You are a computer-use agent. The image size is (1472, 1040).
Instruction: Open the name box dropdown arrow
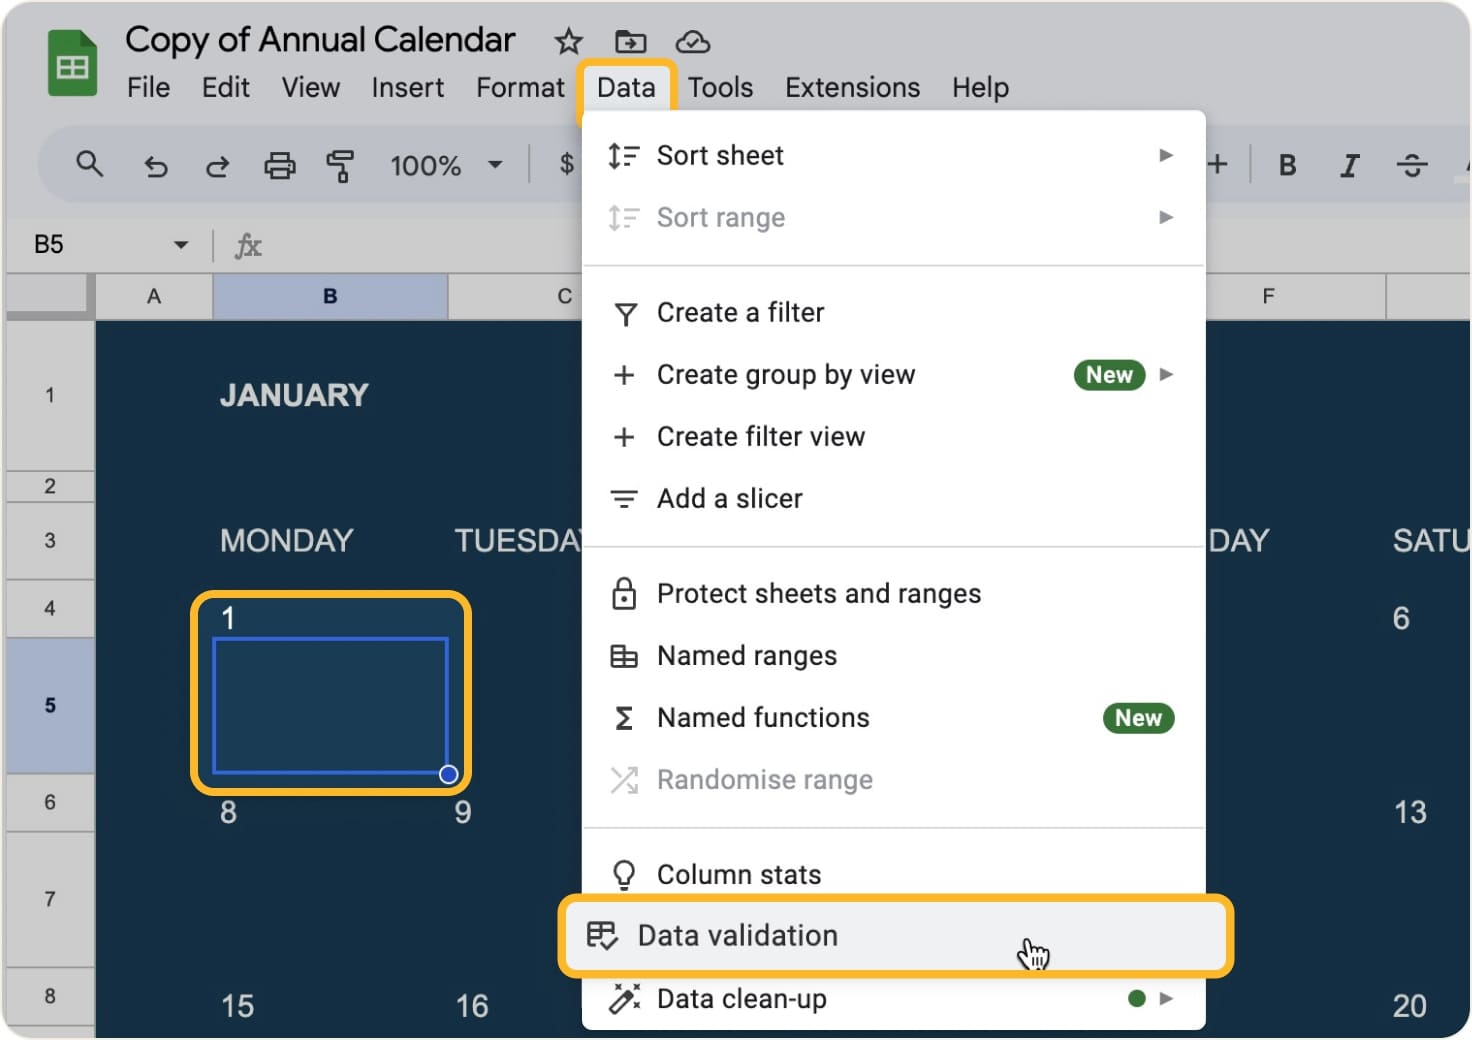click(x=180, y=244)
